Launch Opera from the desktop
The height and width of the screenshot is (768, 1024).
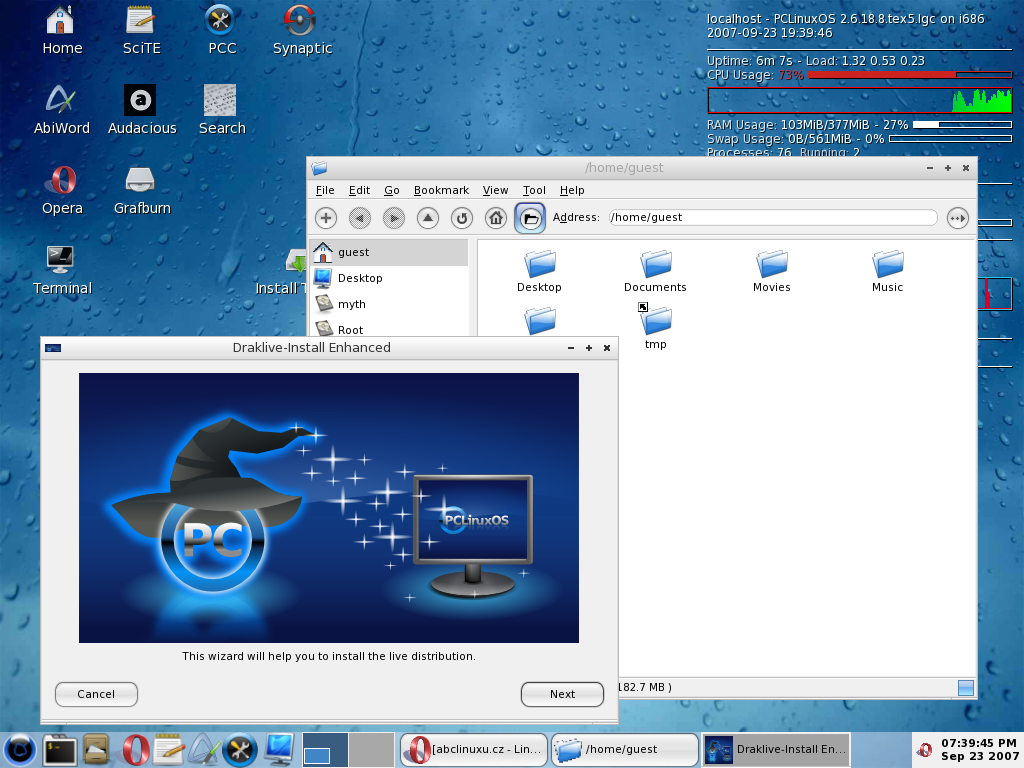(61, 190)
